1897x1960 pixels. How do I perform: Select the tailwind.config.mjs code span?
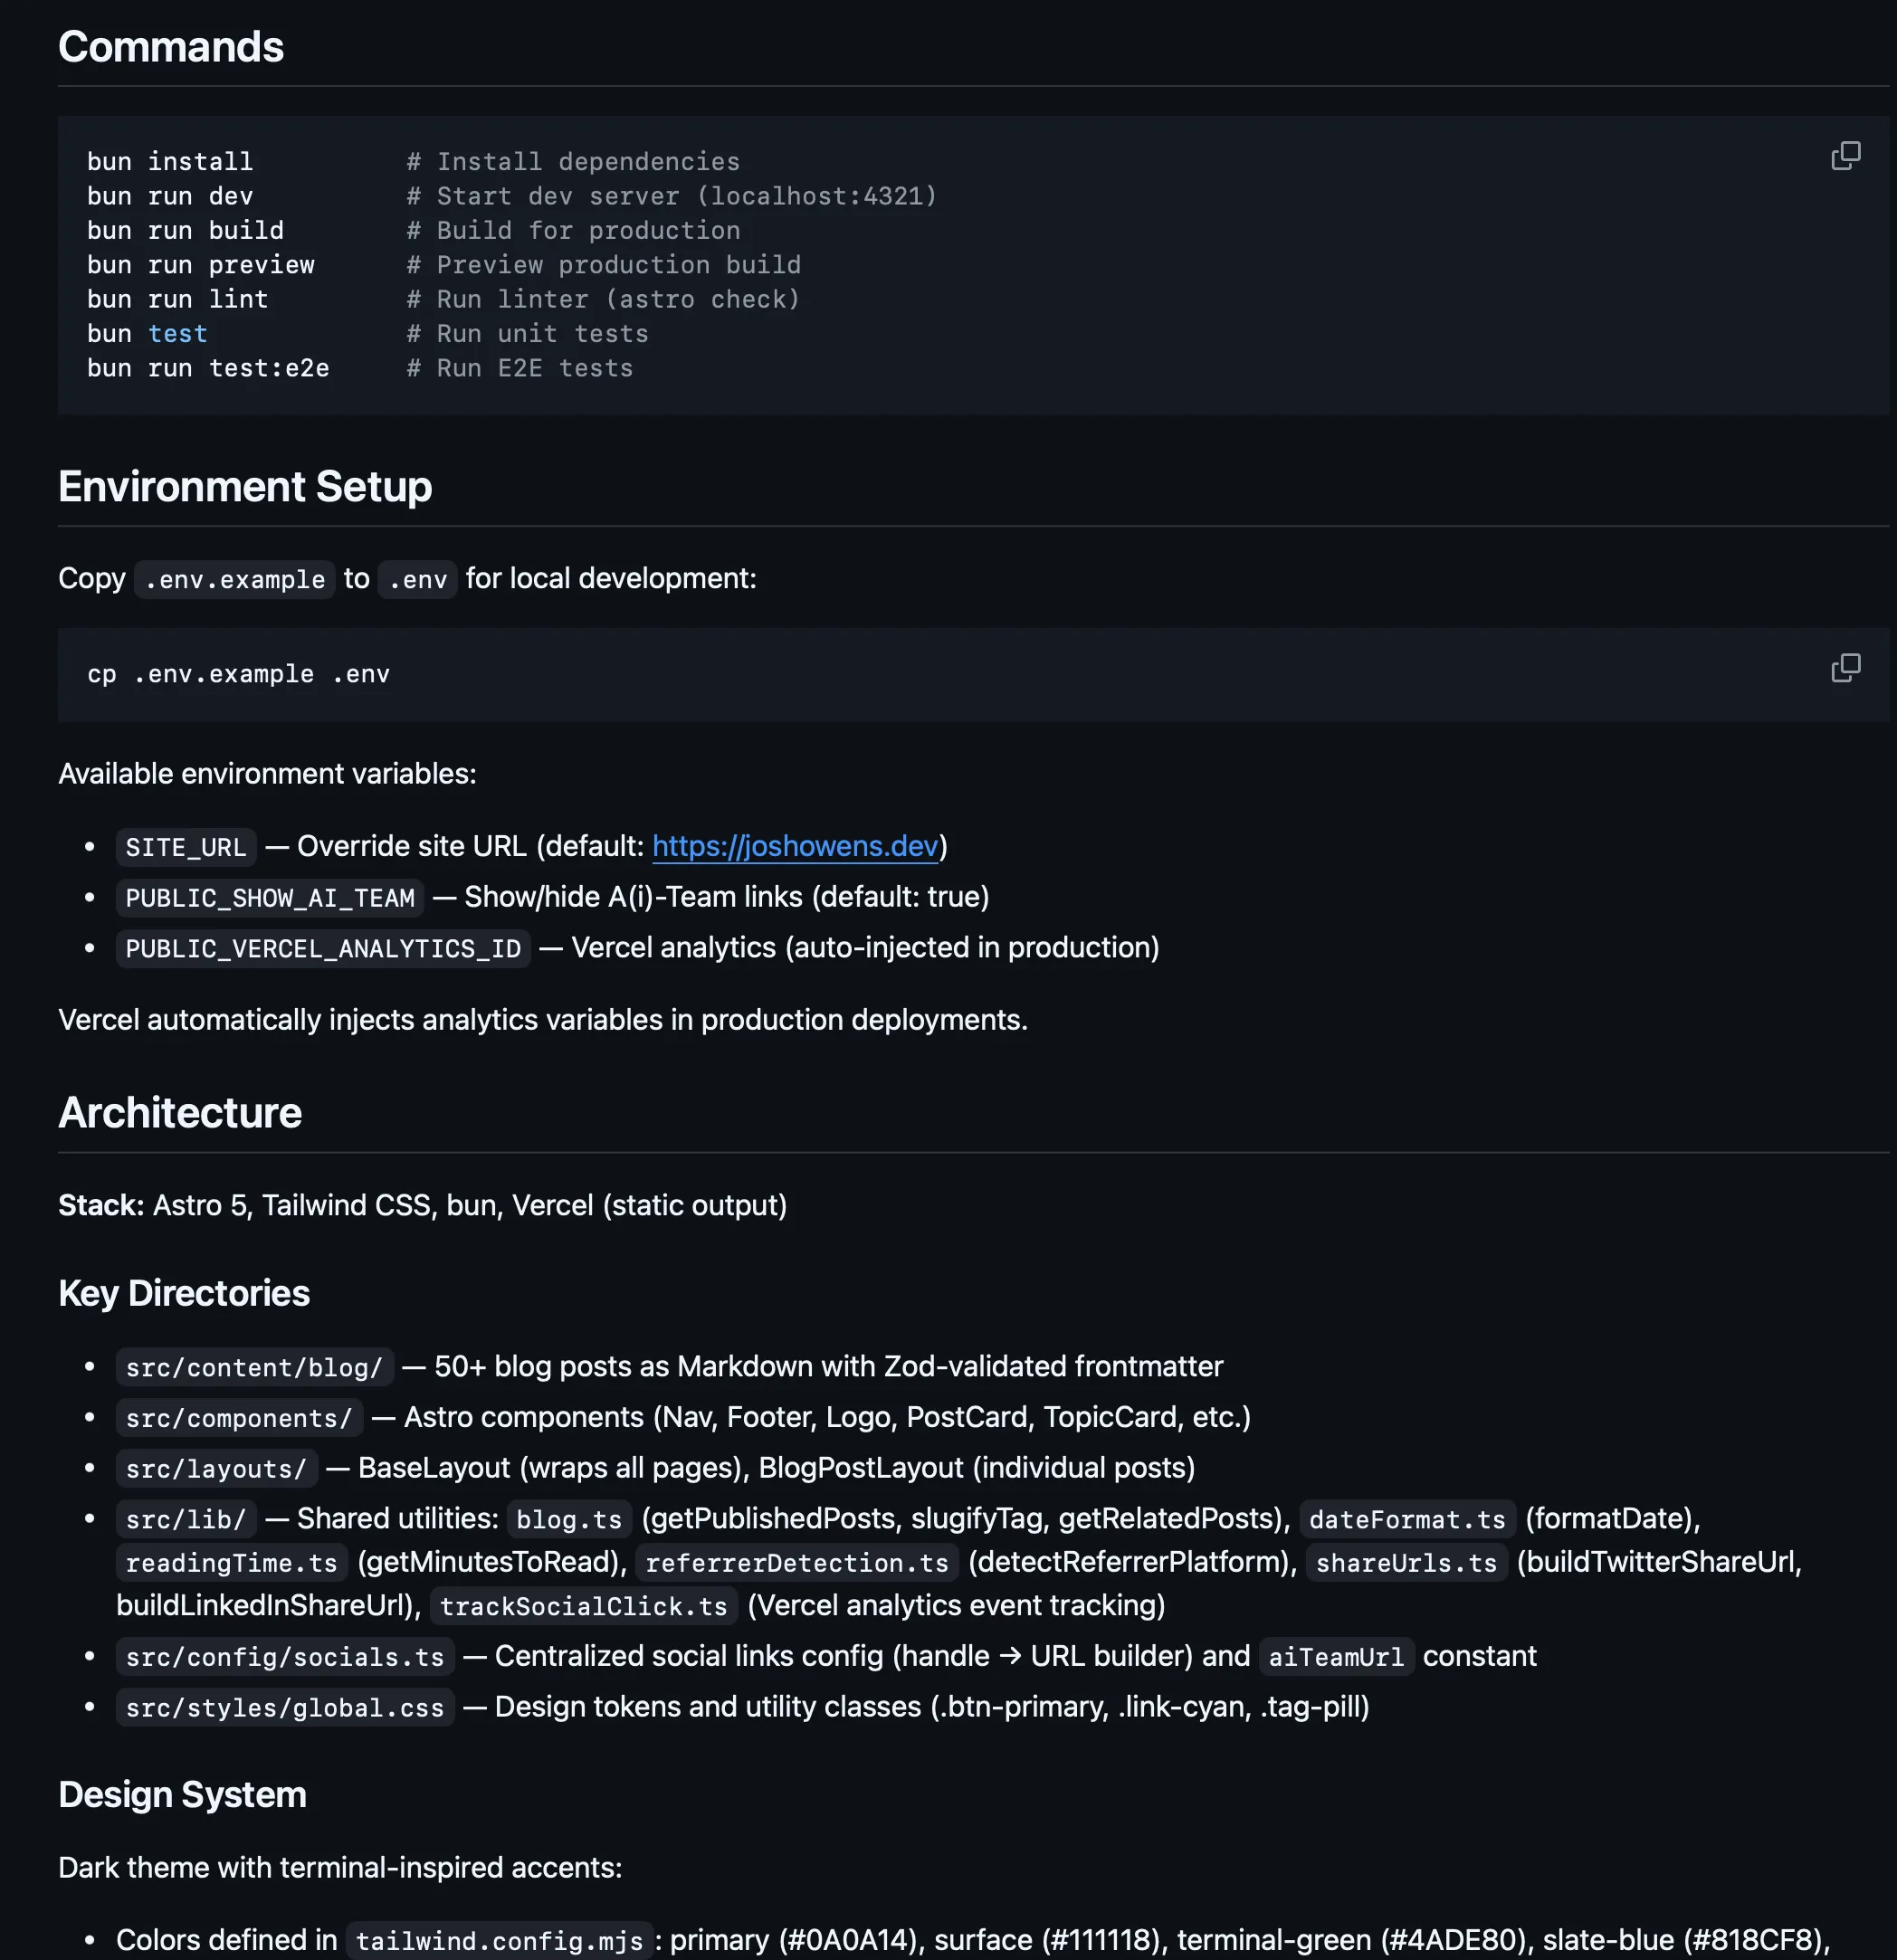pos(500,1939)
